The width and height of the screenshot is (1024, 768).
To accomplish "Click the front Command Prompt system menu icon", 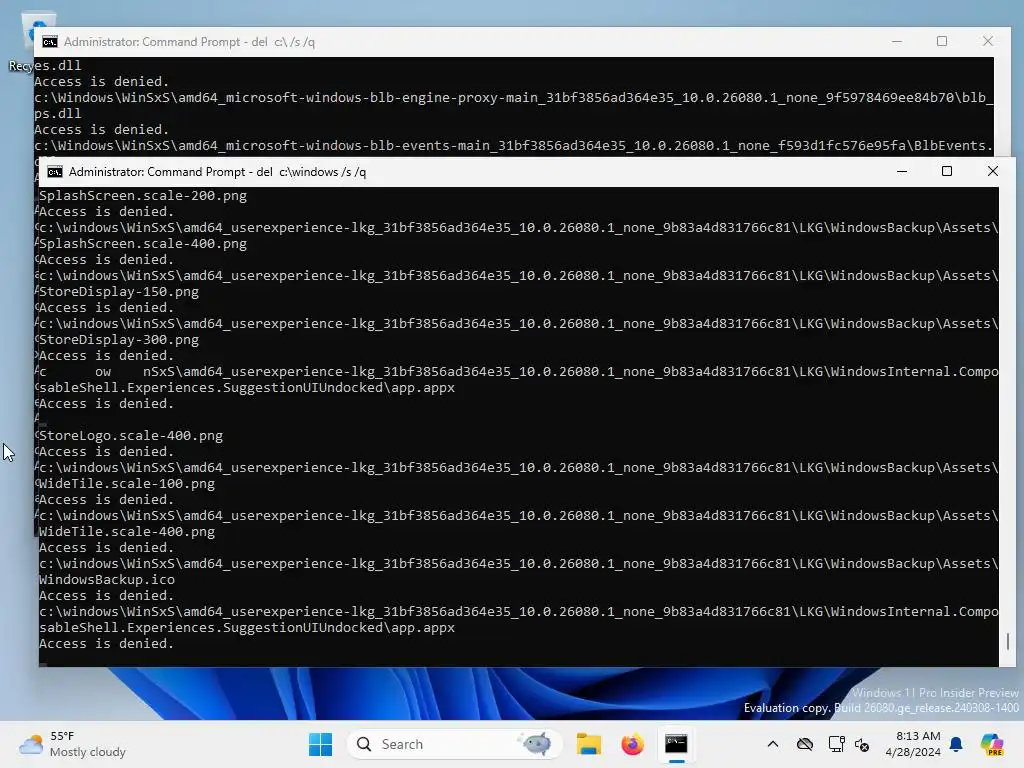I will pyautogui.click(x=55, y=172).
